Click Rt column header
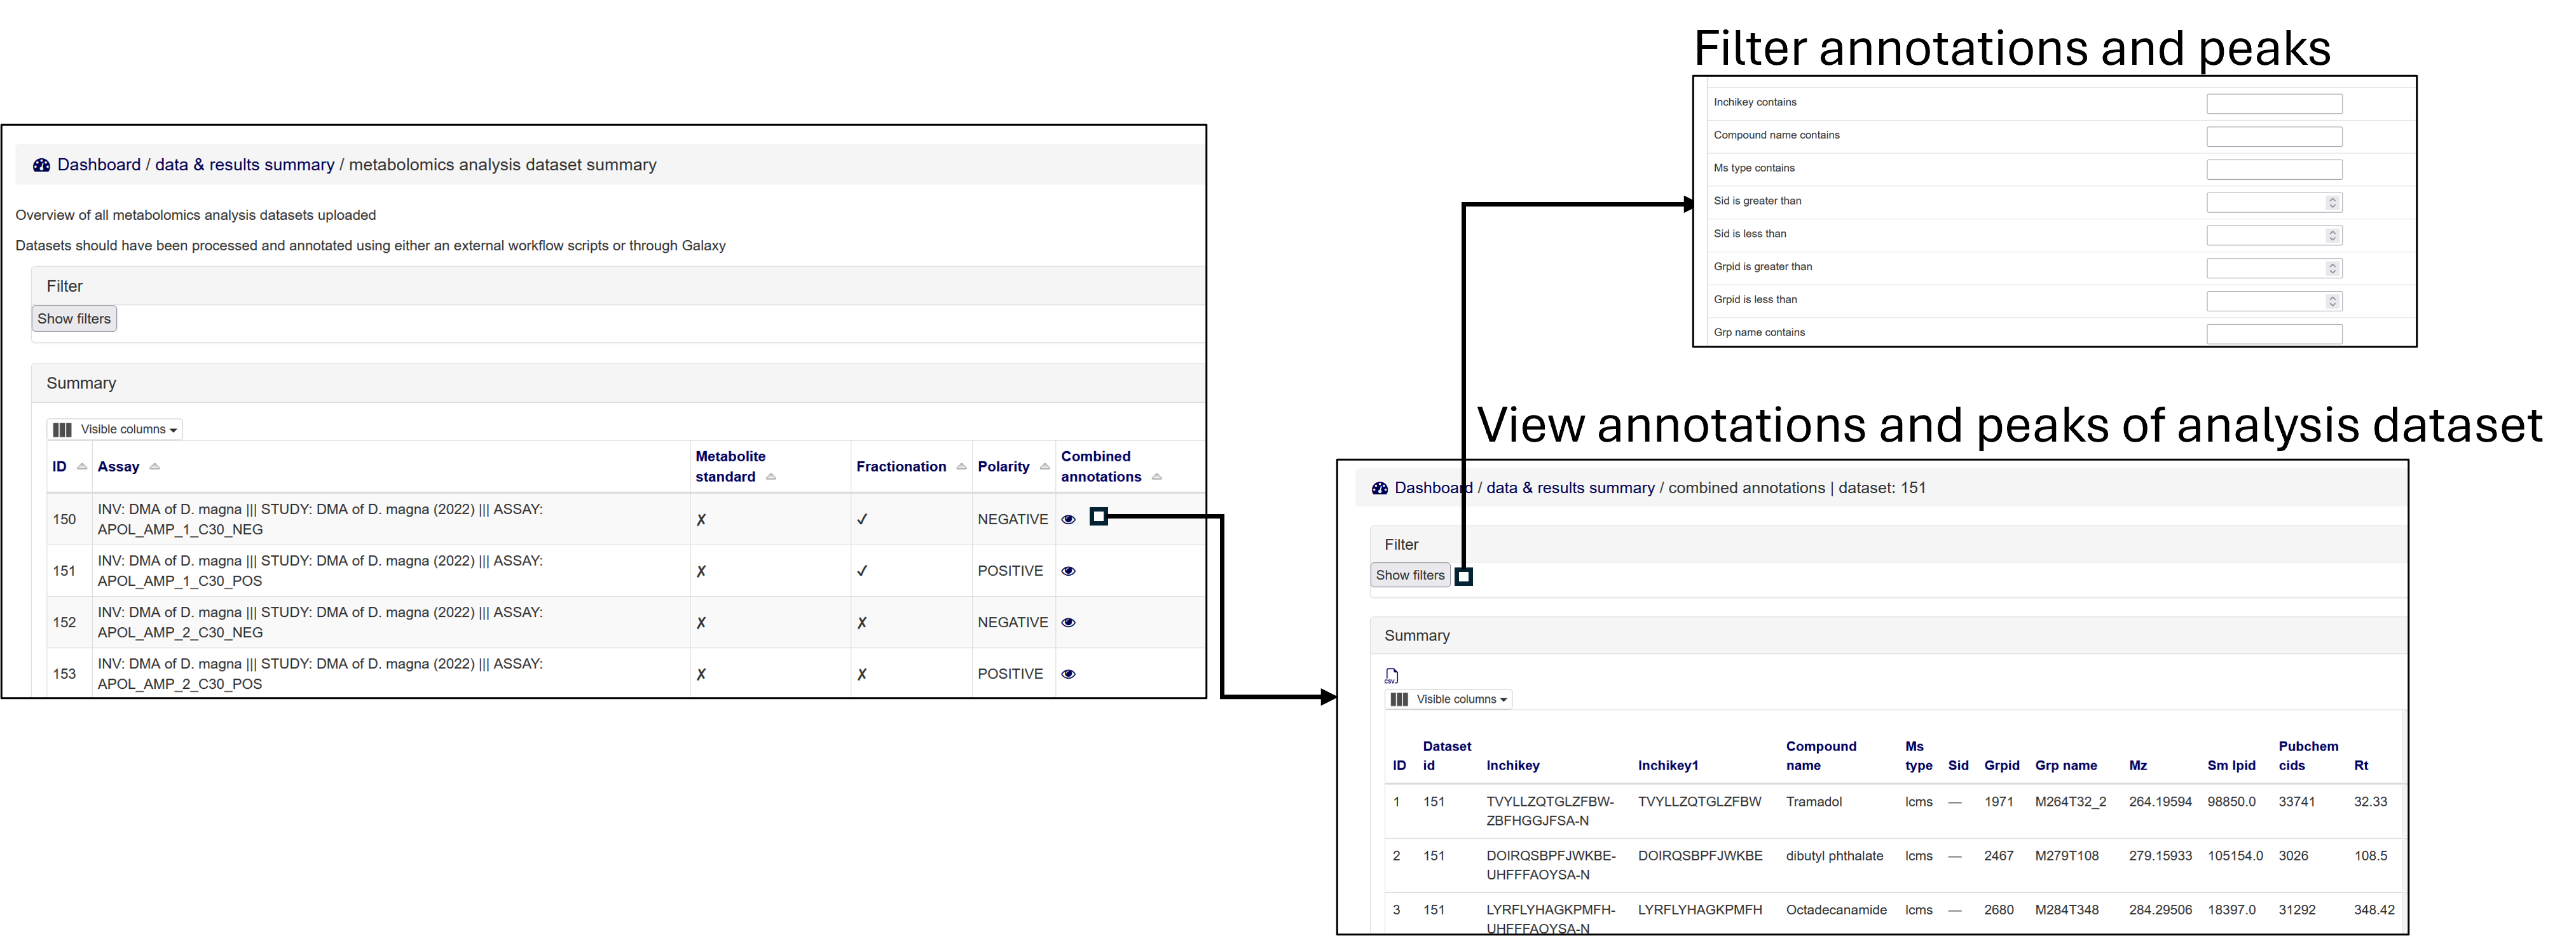Image resolution: width=2576 pixels, height=936 pixels. (x=2361, y=766)
